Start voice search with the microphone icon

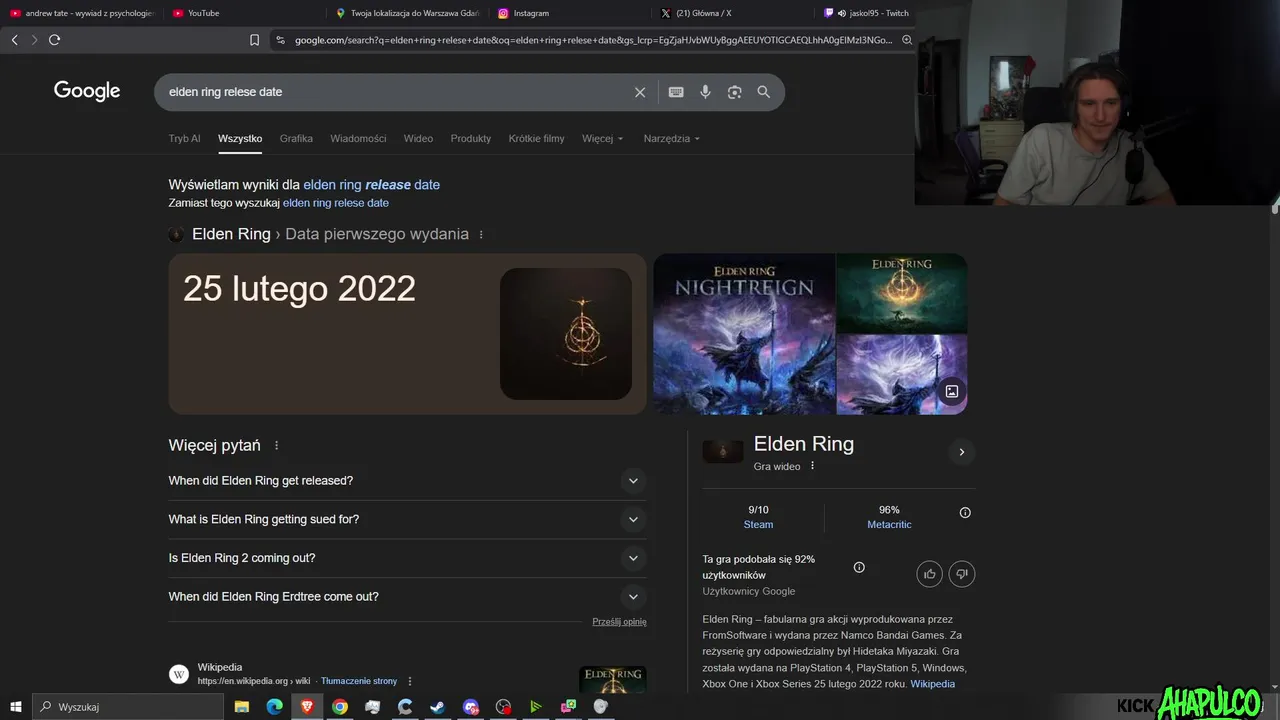pyautogui.click(x=705, y=92)
